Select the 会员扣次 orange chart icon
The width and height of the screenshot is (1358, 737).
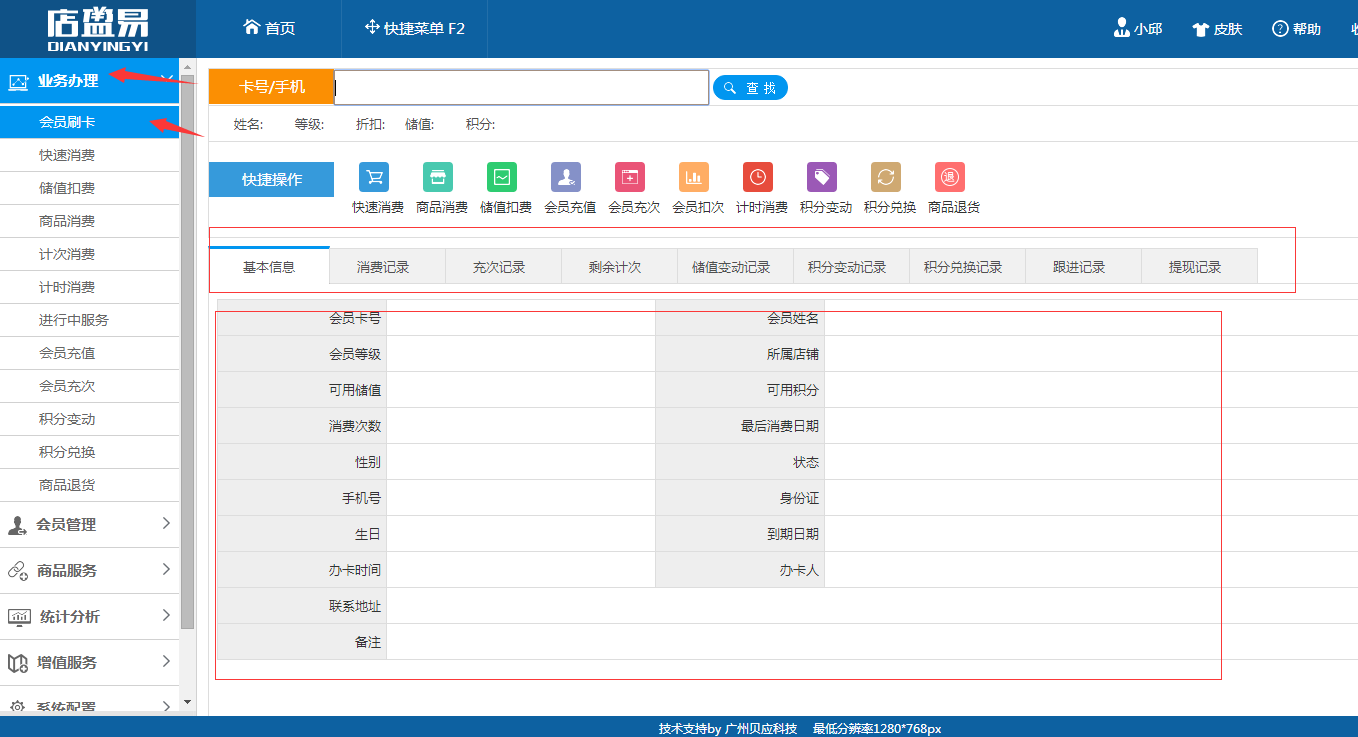point(694,177)
